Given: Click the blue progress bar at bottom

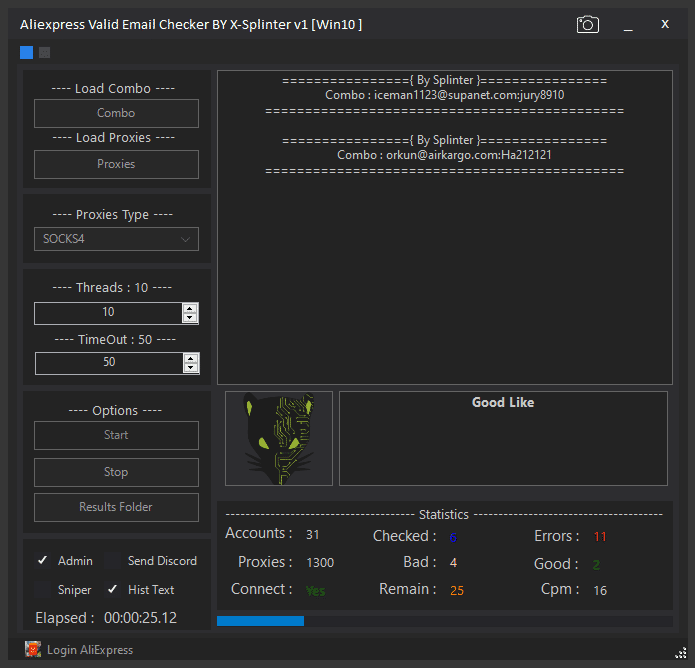Looking at the screenshot, I should point(260,621).
